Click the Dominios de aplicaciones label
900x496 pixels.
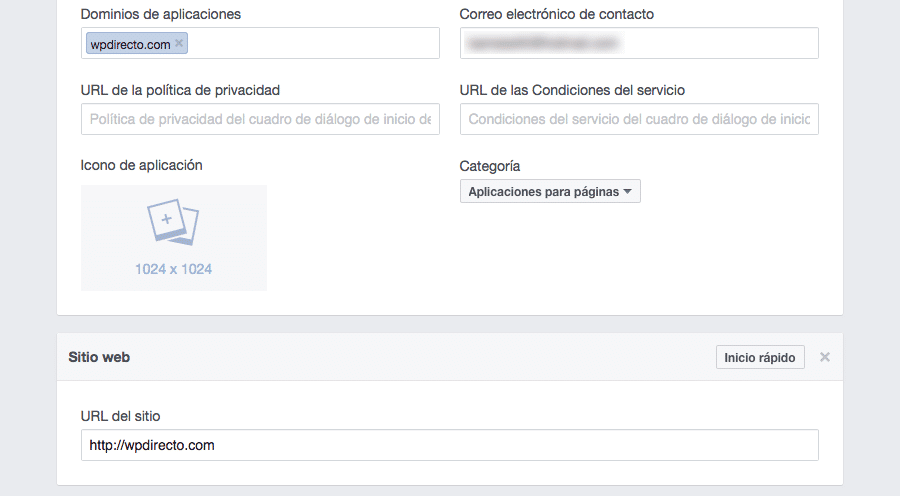point(160,14)
